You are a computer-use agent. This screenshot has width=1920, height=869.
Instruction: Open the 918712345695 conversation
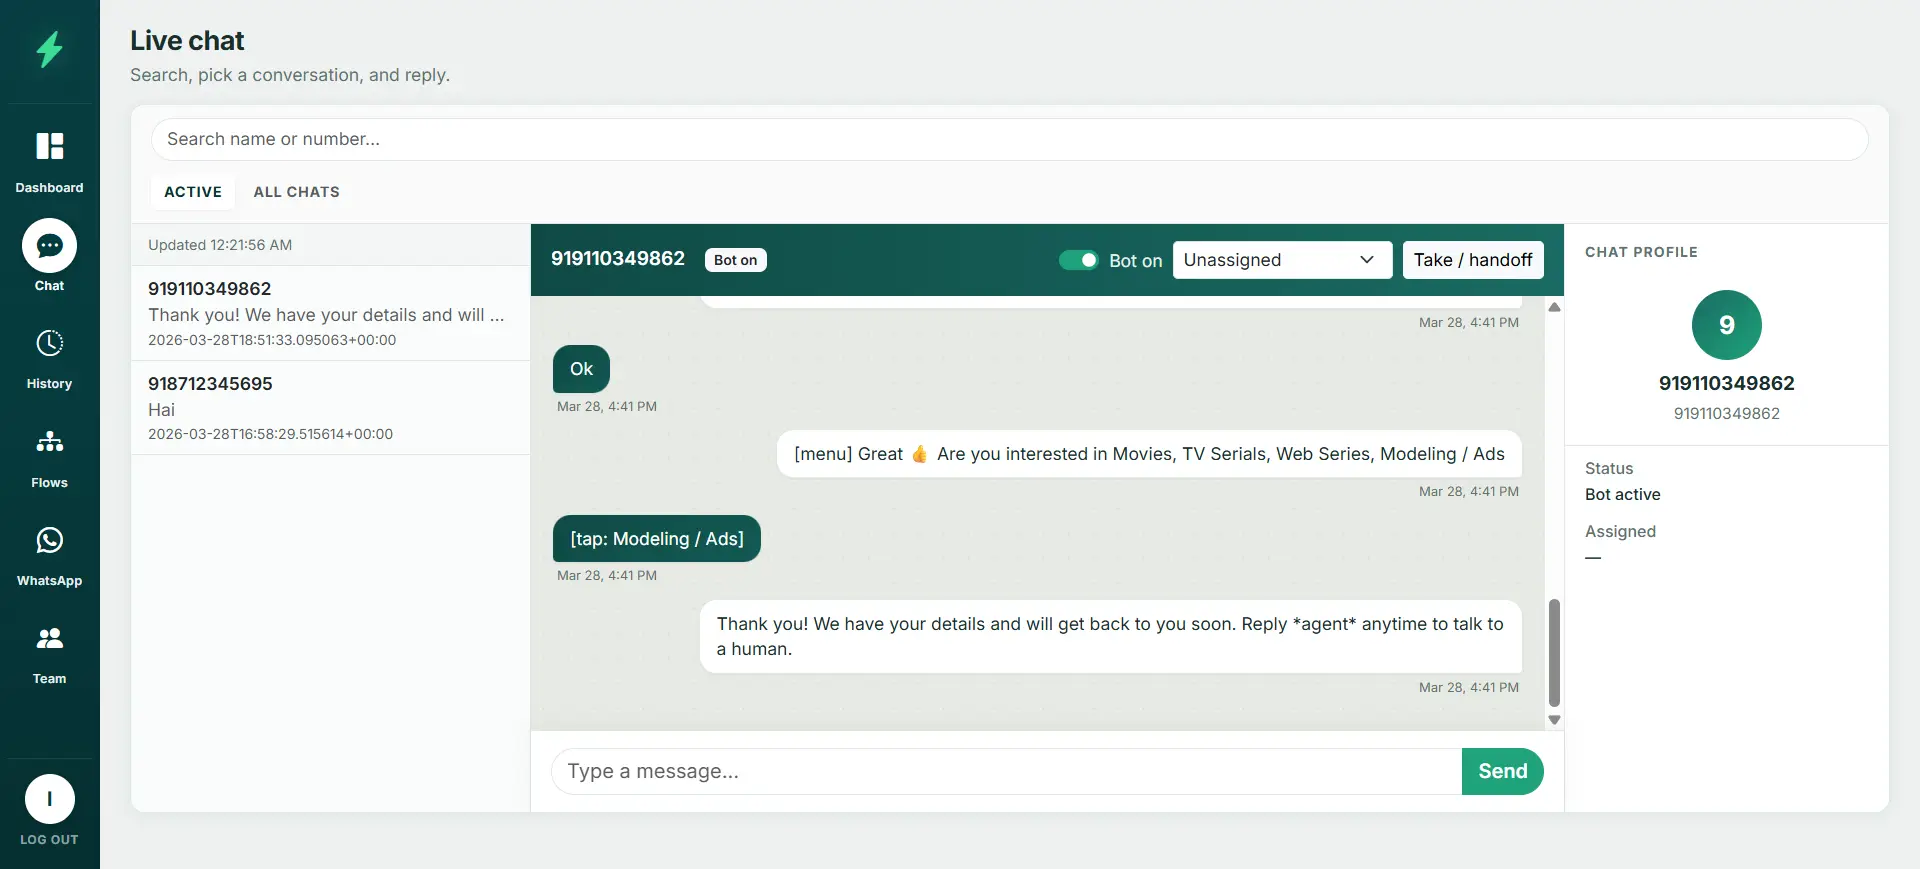tap(330, 408)
